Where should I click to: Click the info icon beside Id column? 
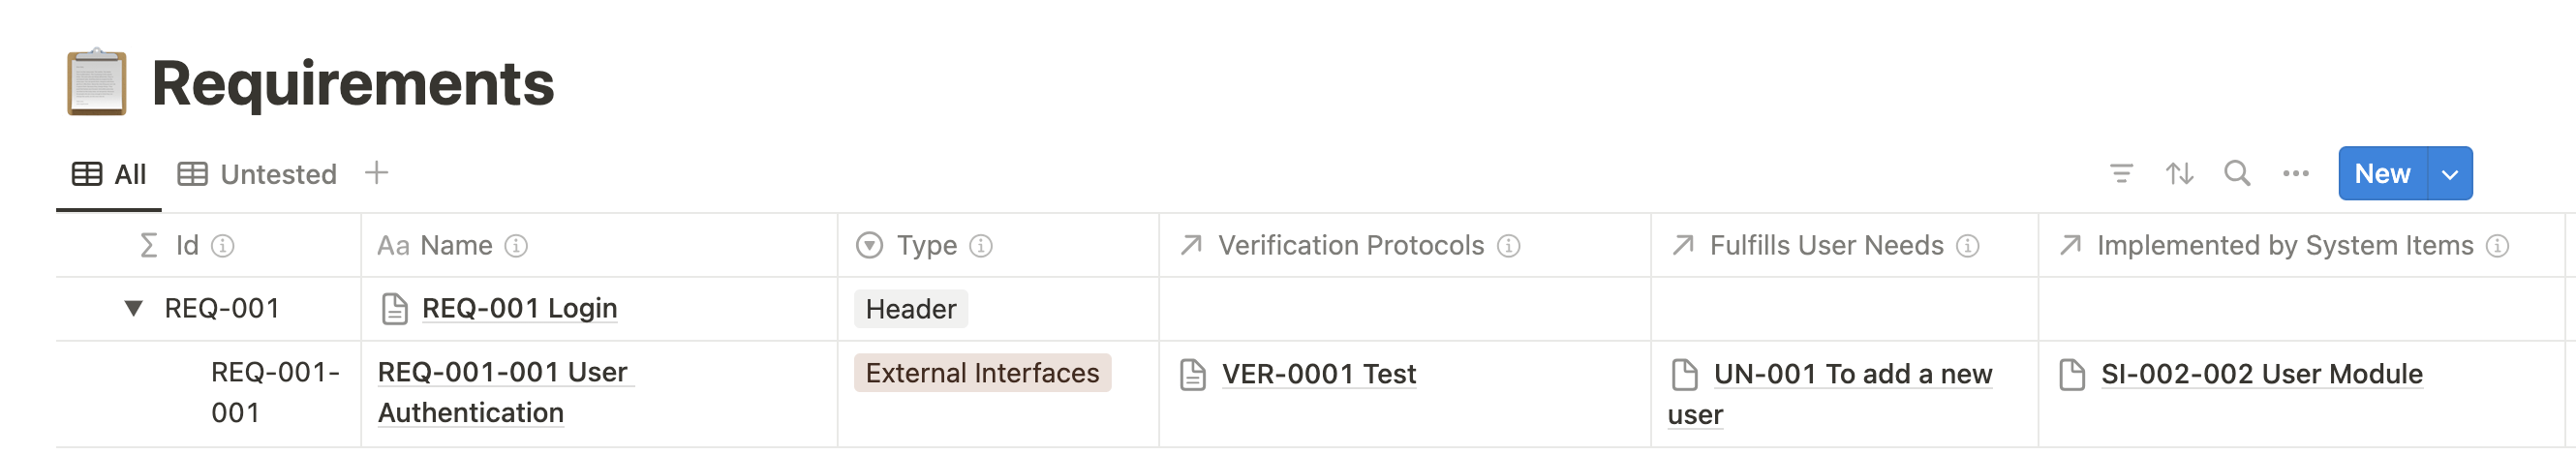click(x=223, y=246)
